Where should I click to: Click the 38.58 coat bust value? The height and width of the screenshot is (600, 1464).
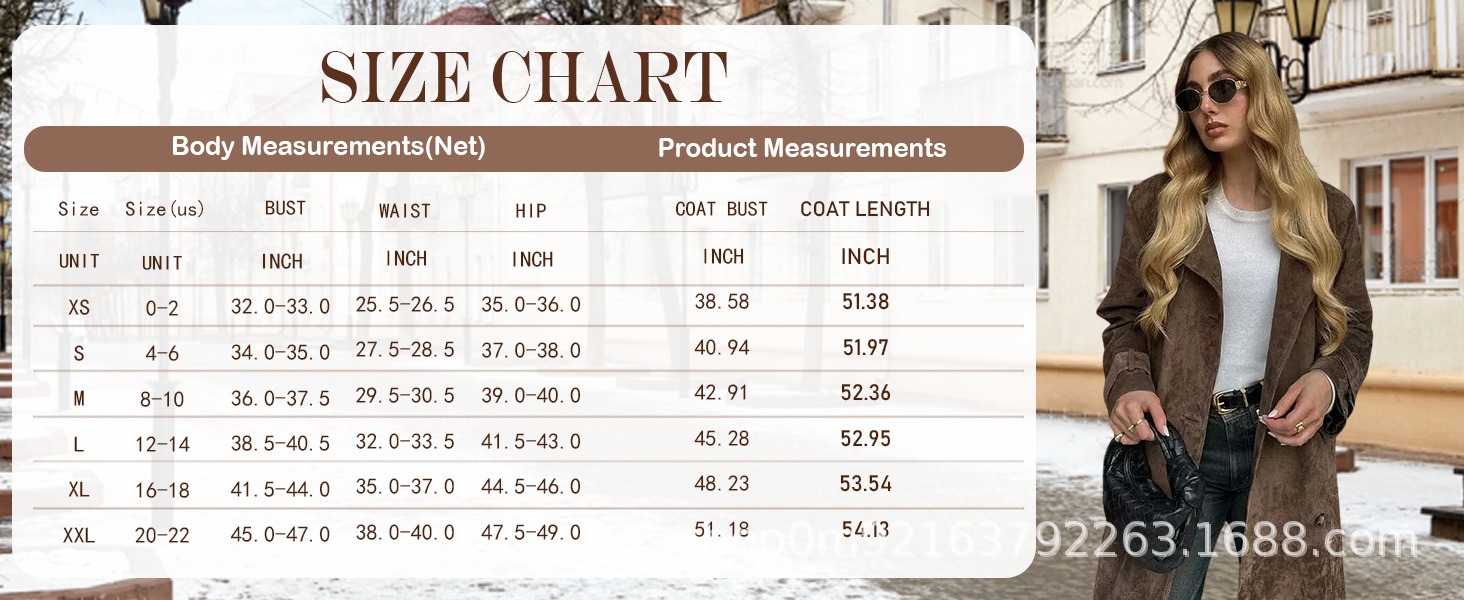721,302
